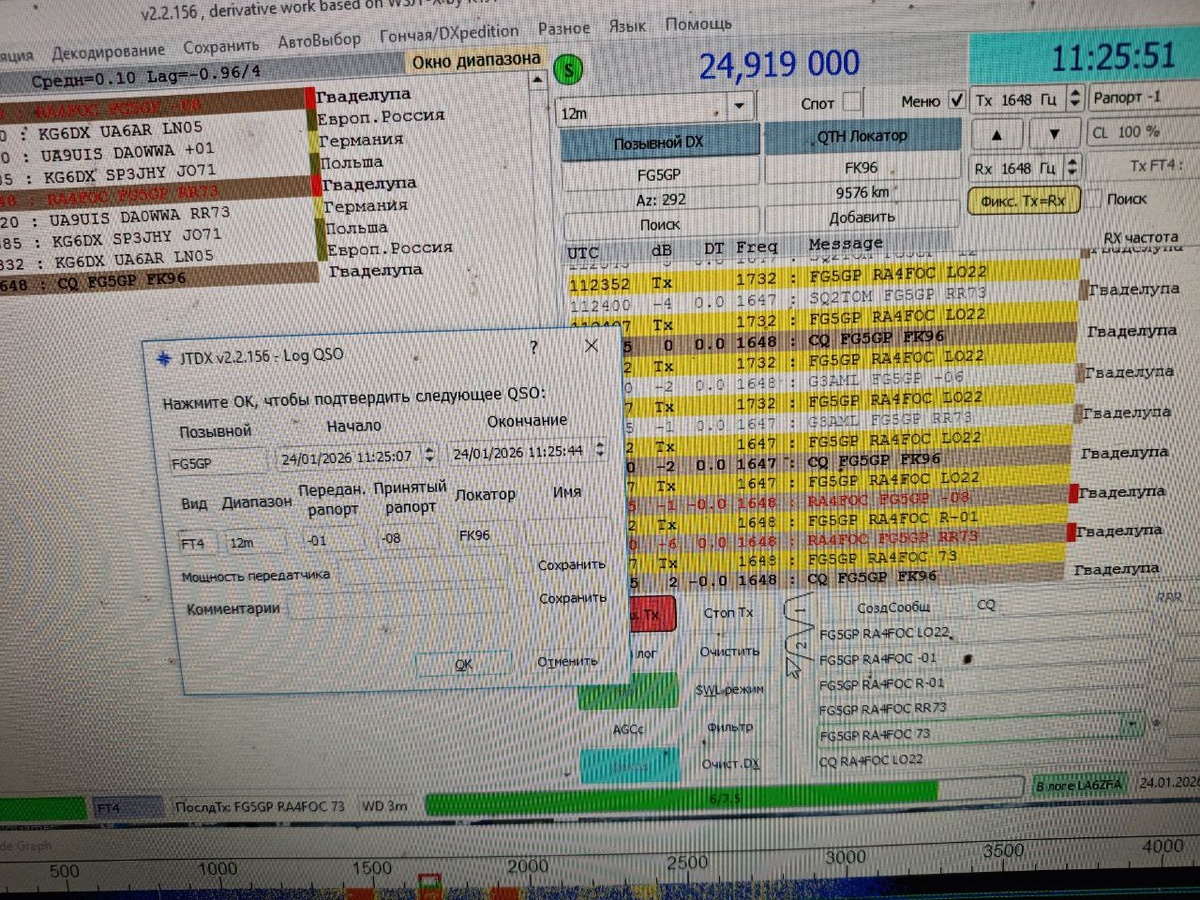Screen dimensions: 1200x900
Task: Click the Позывной field in Log QSO dialog
Action: point(216,464)
